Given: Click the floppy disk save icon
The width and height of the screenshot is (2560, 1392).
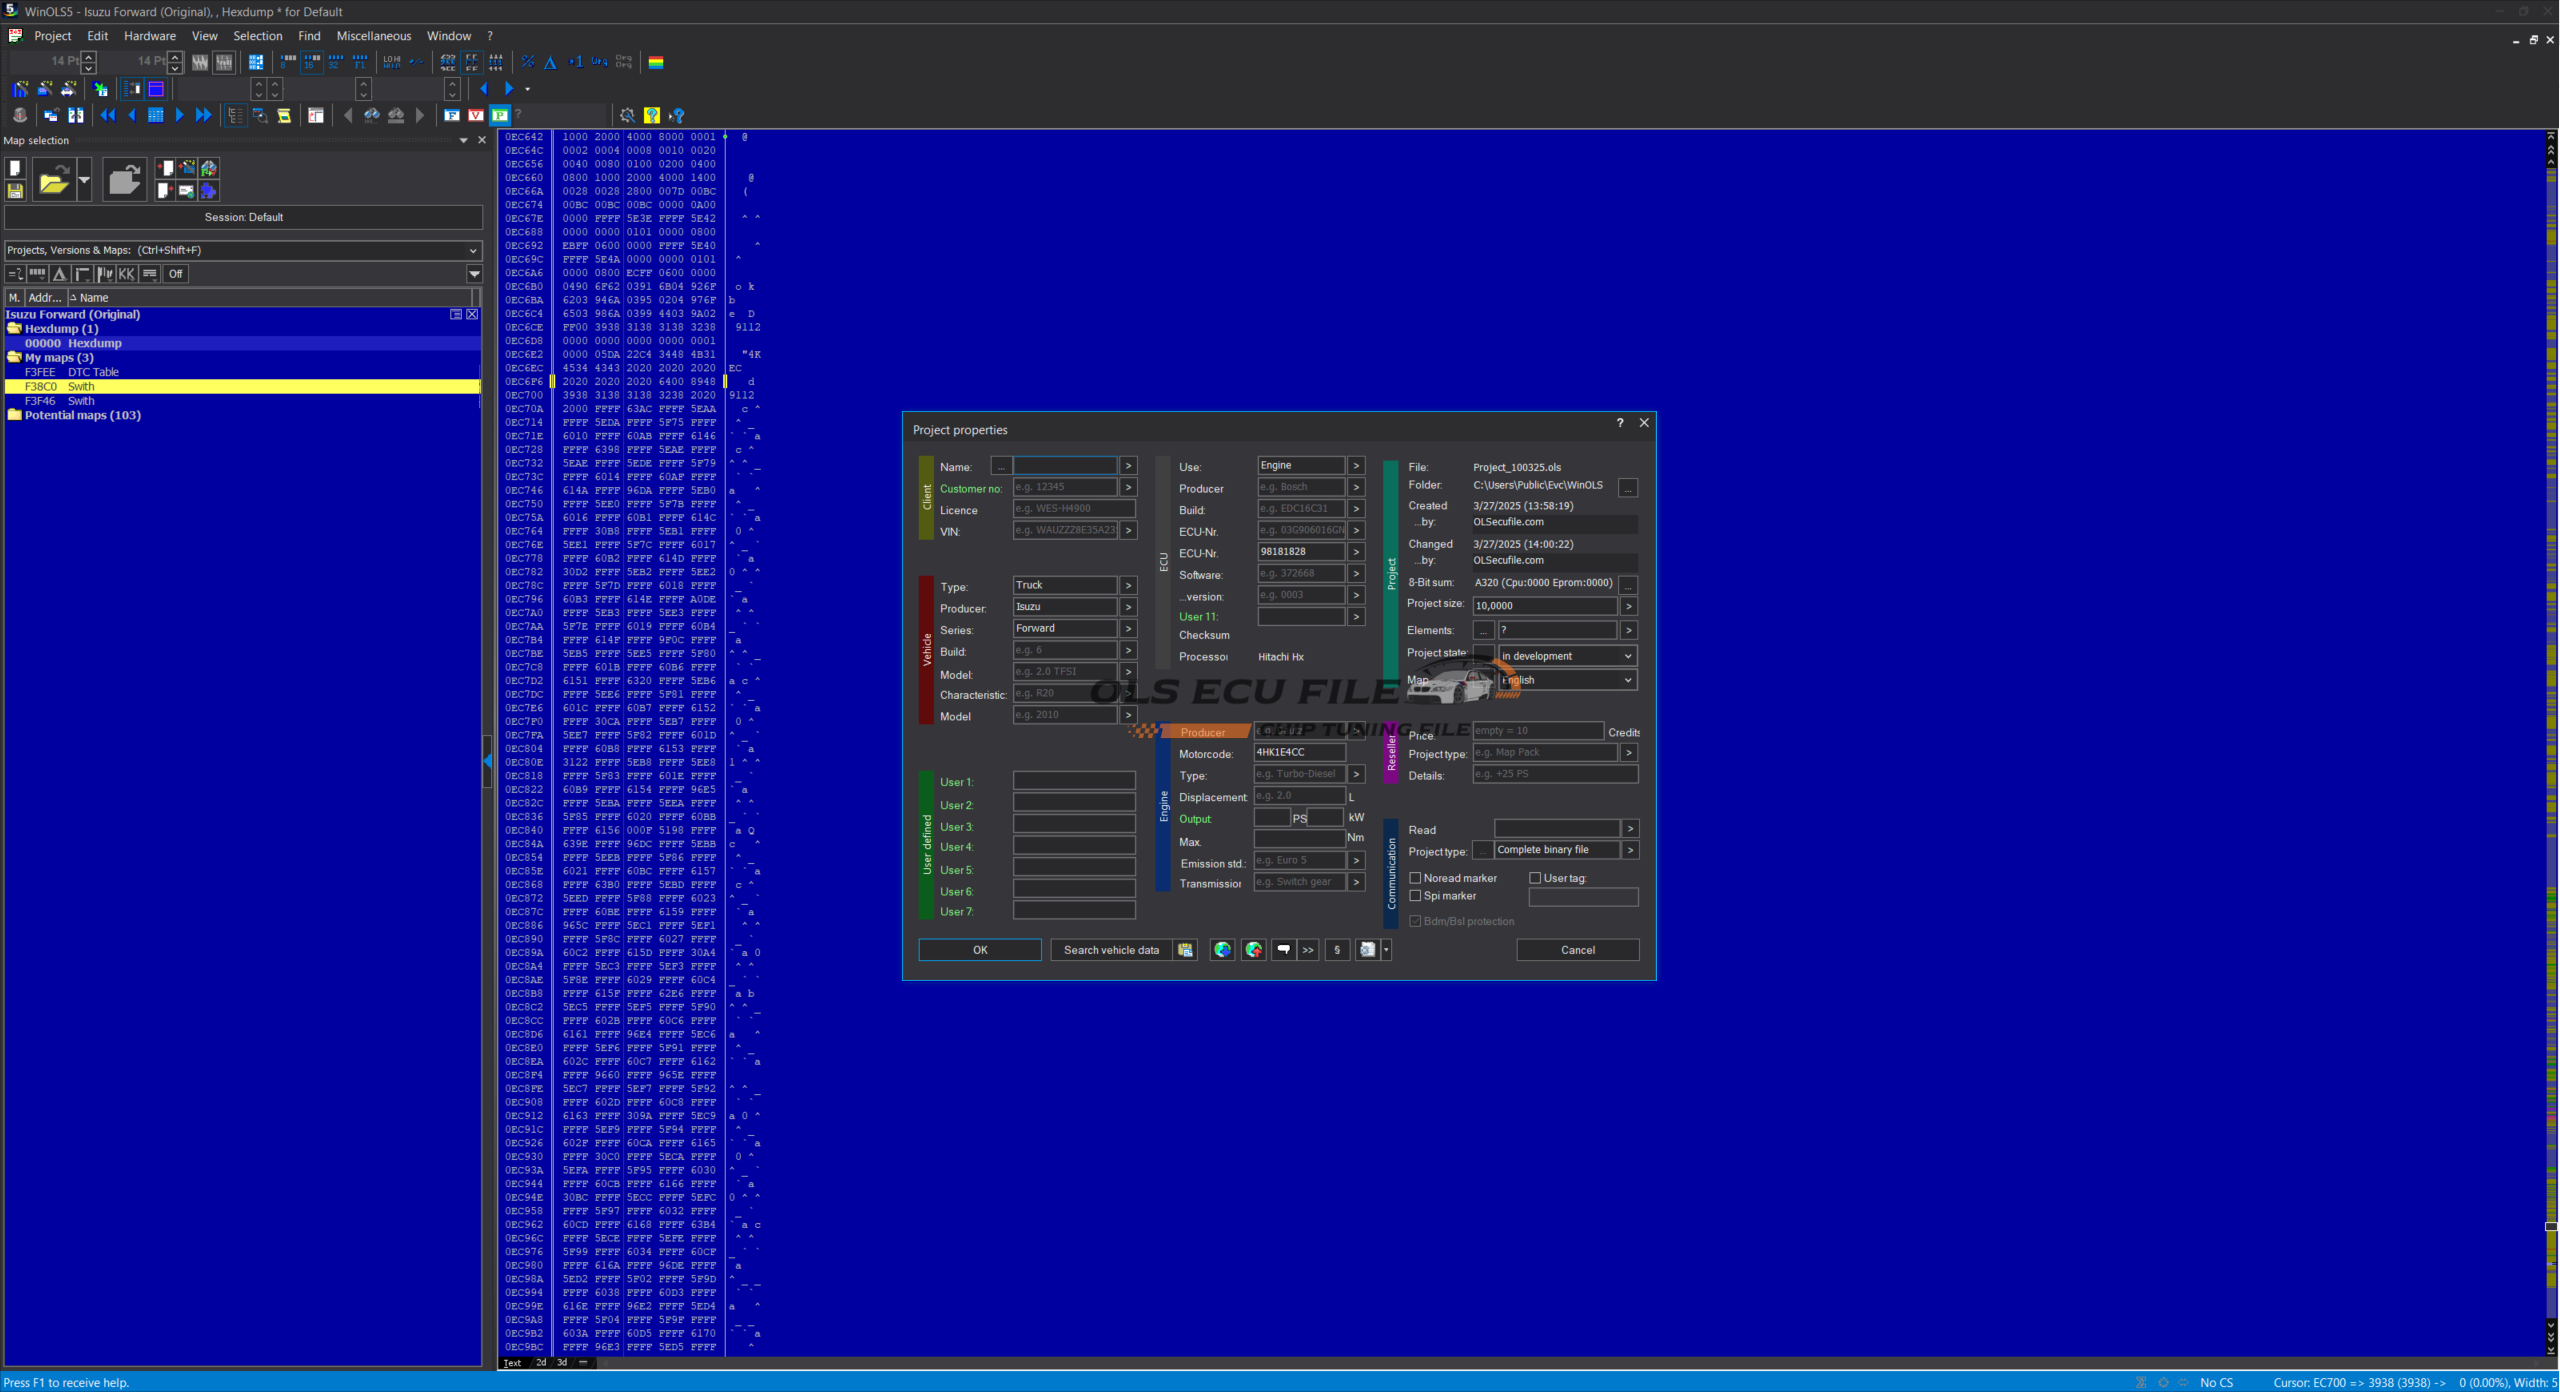Looking at the screenshot, I should (x=15, y=190).
